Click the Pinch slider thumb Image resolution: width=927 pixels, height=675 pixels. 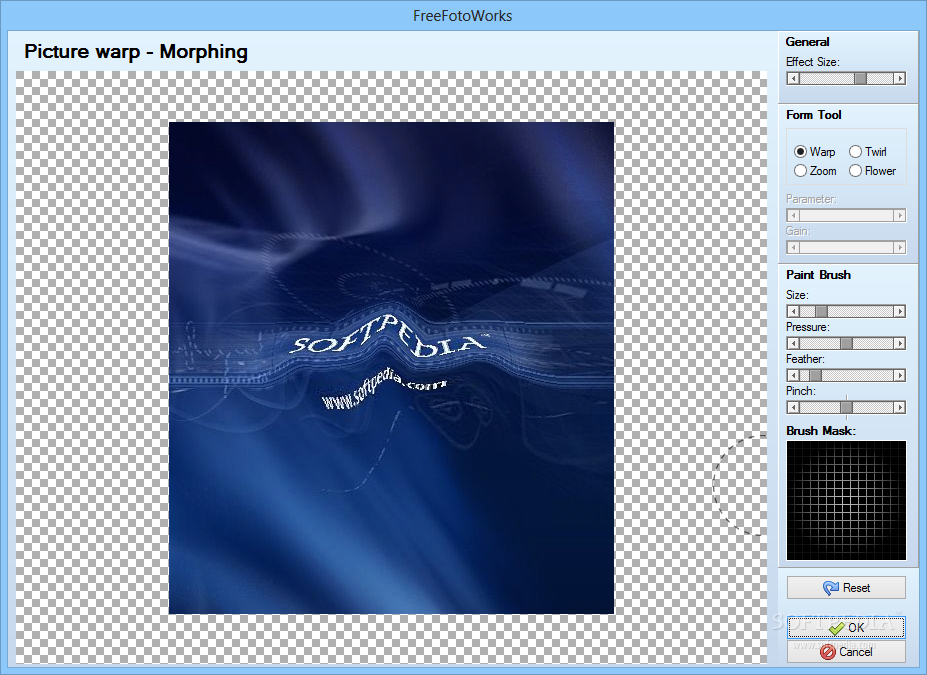tap(847, 407)
